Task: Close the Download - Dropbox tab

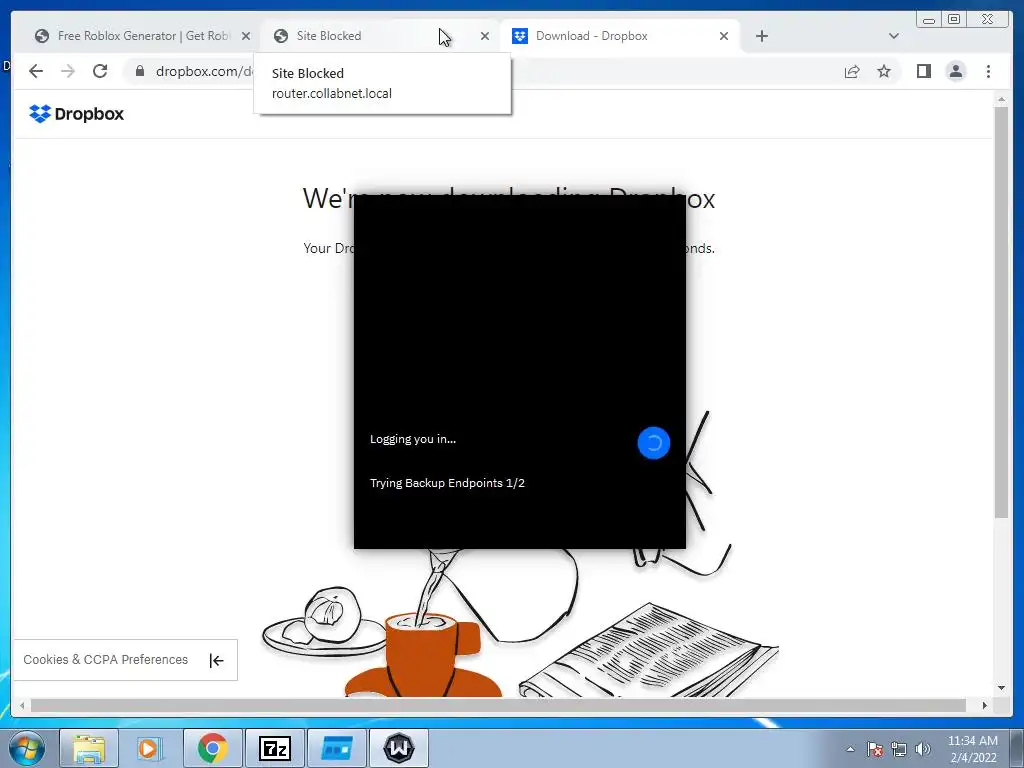Action: [724, 36]
